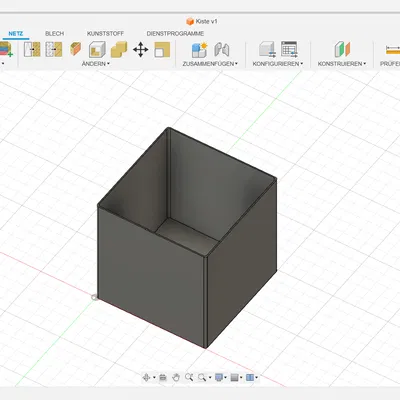Screen dimensions: 400x400
Task: Expand the ZUSAMMENFÜGEN dropdown menu
Action: click(x=210, y=64)
